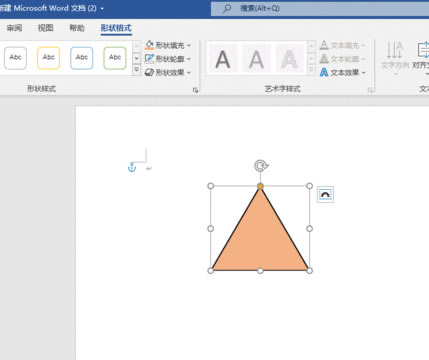
Task: Open the layout options icon beside triangle
Action: pos(325,194)
